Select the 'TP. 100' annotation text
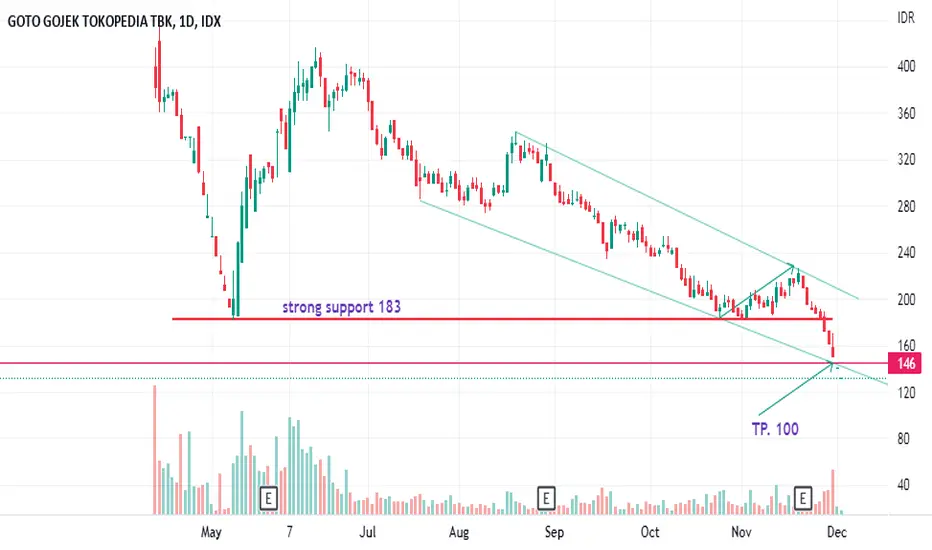932x550 pixels. point(775,429)
